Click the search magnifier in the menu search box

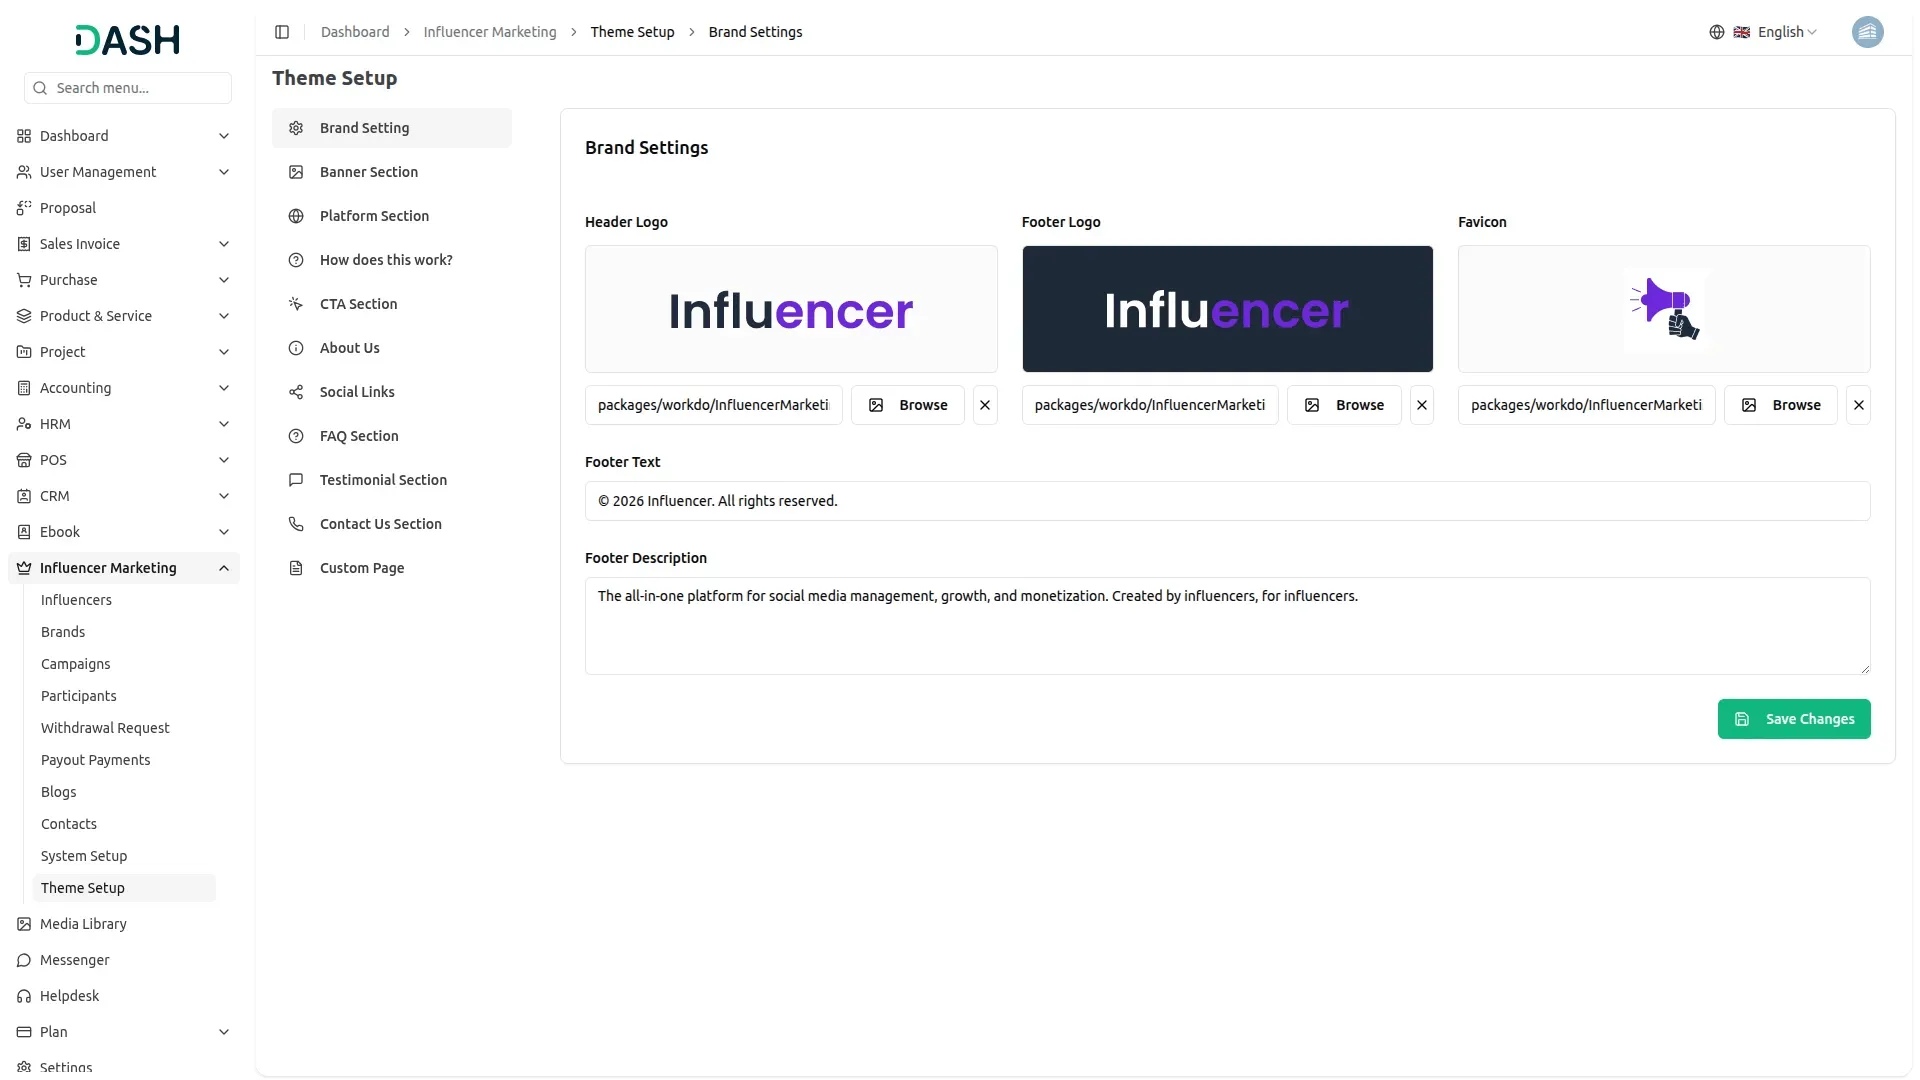point(40,87)
